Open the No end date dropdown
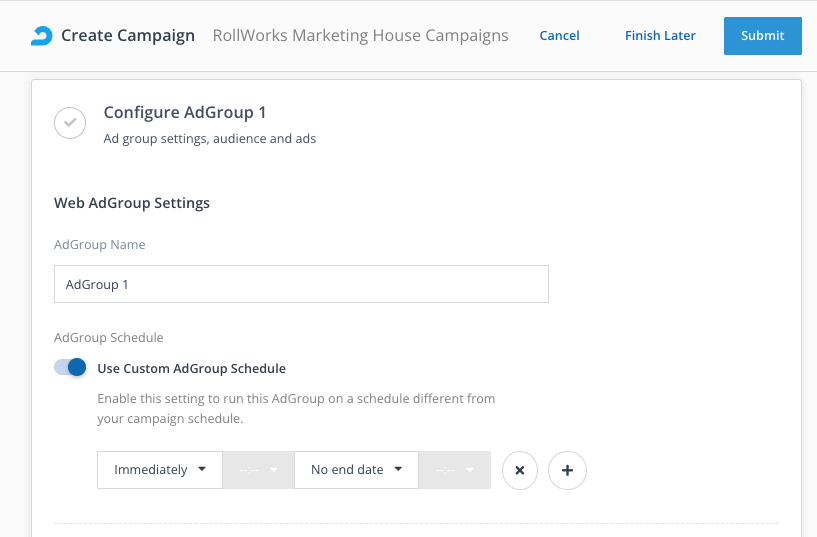This screenshot has height=537, width=817. point(356,470)
